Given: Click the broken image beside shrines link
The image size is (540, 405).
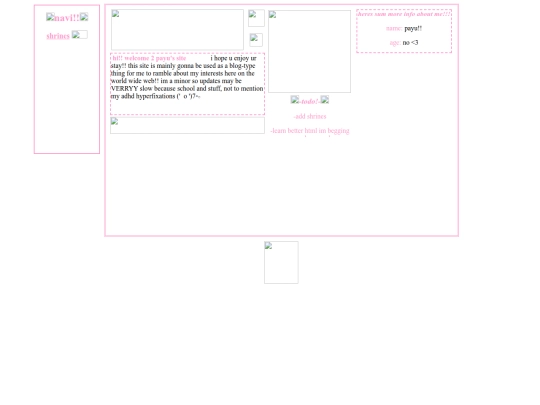Looking at the screenshot, I should (80, 34).
